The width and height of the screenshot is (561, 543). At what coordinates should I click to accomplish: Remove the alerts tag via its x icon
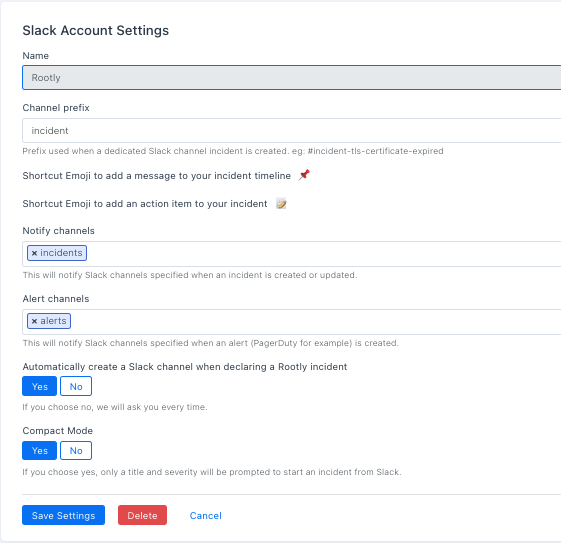click(34, 321)
